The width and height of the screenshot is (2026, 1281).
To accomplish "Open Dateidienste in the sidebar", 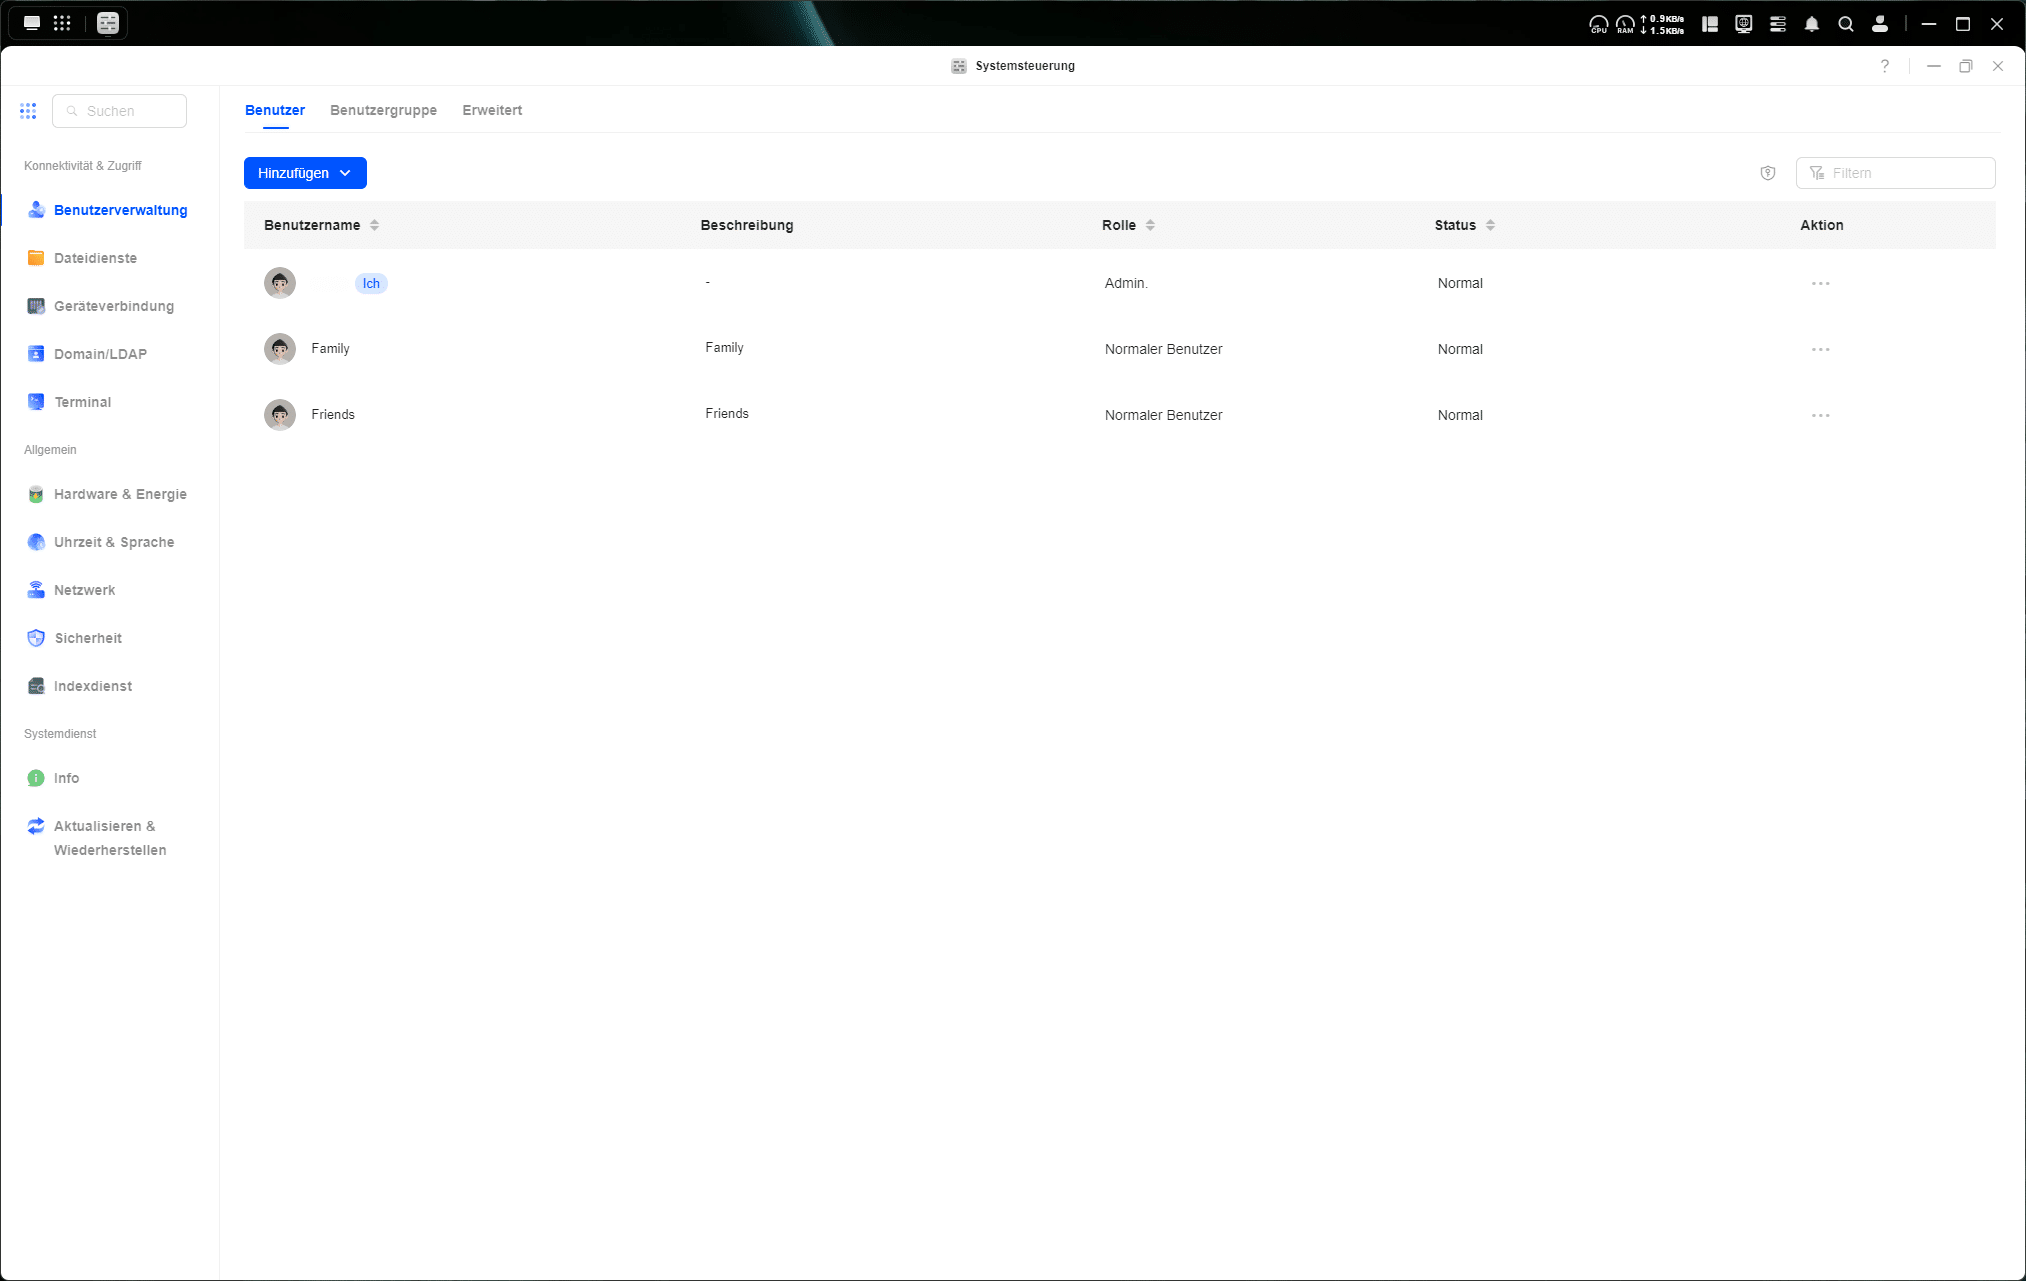I will pyautogui.click(x=95, y=258).
